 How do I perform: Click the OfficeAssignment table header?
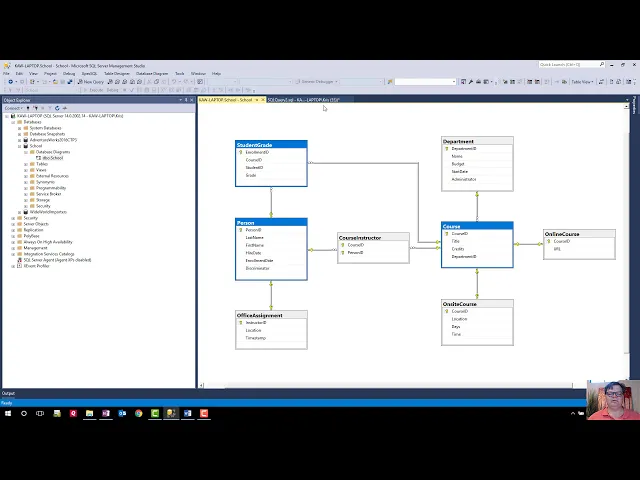click(x=271, y=315)
